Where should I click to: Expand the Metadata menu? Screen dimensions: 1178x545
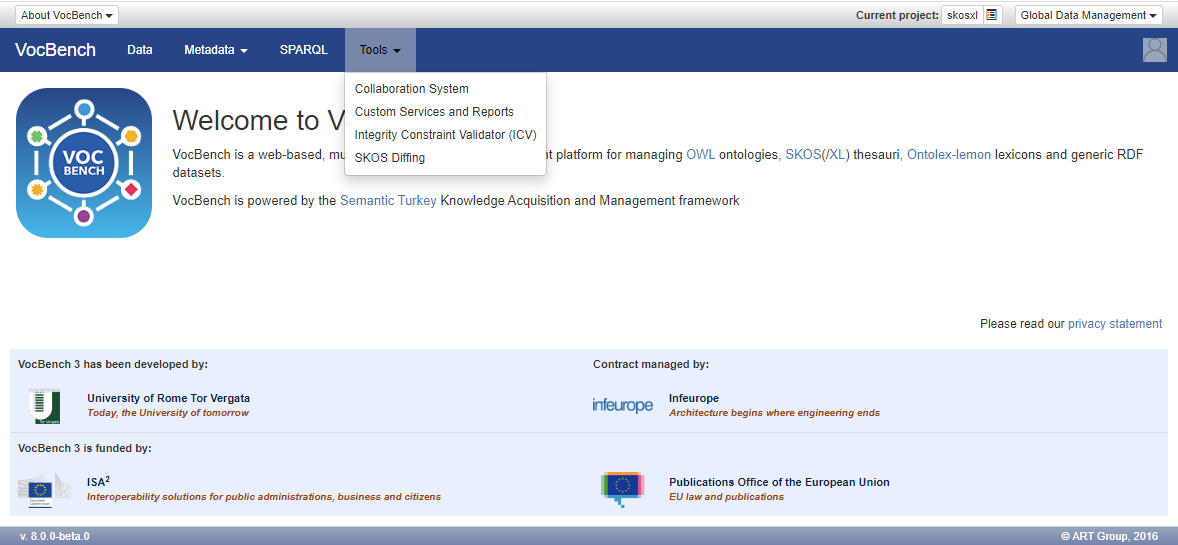216,50
